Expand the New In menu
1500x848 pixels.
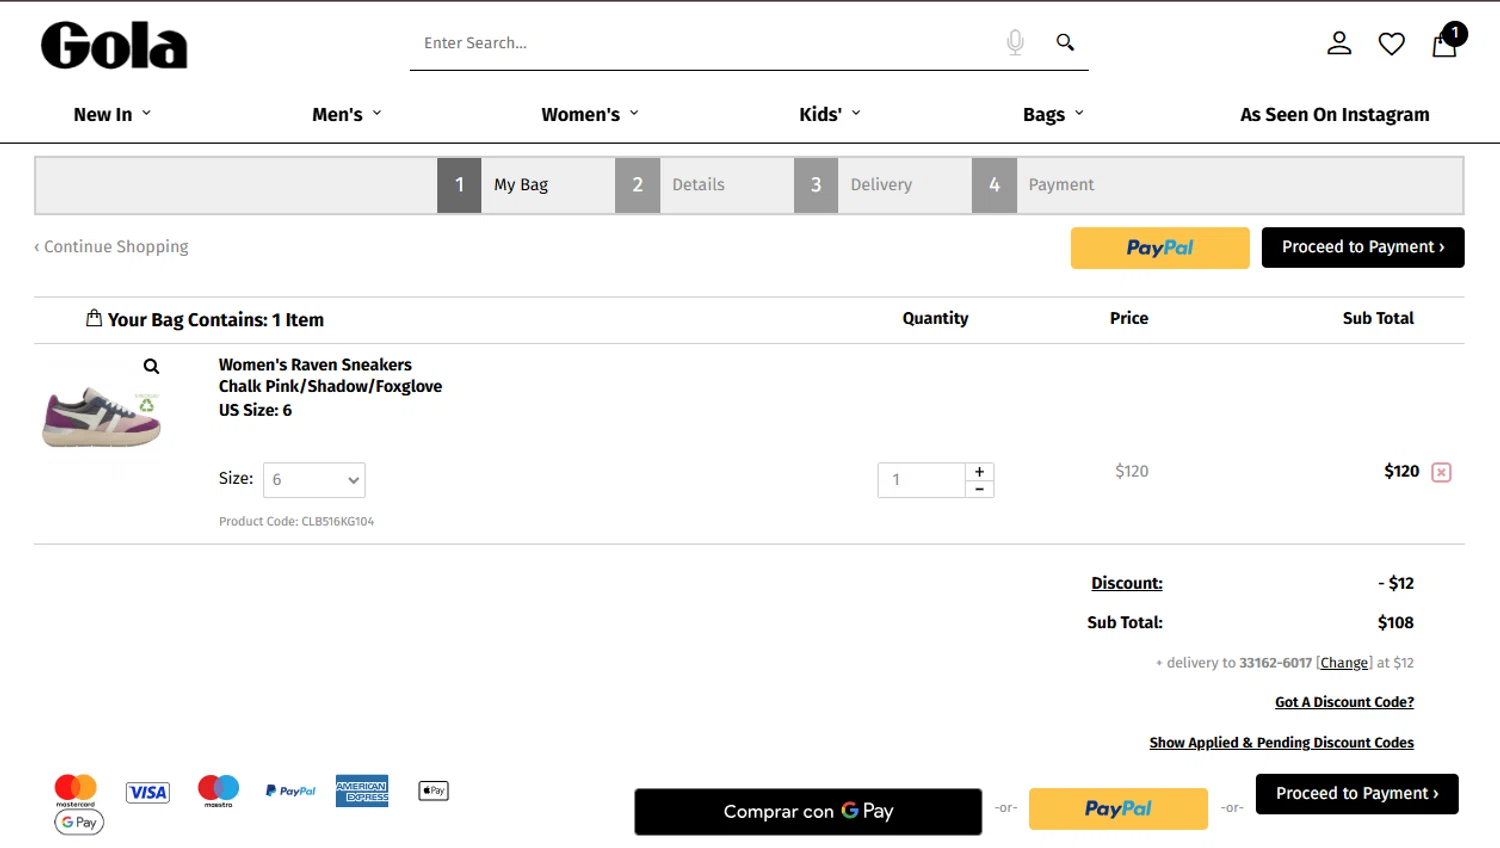click(112, 115)
